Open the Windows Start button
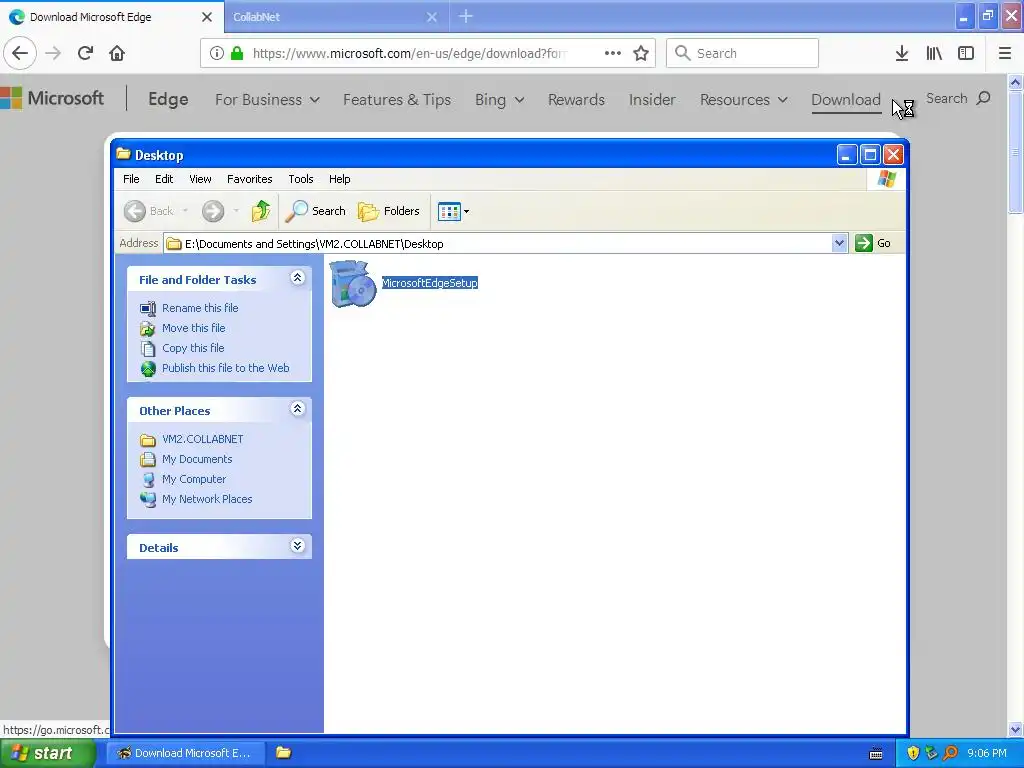1024x768 pixels. coord(47,753)
